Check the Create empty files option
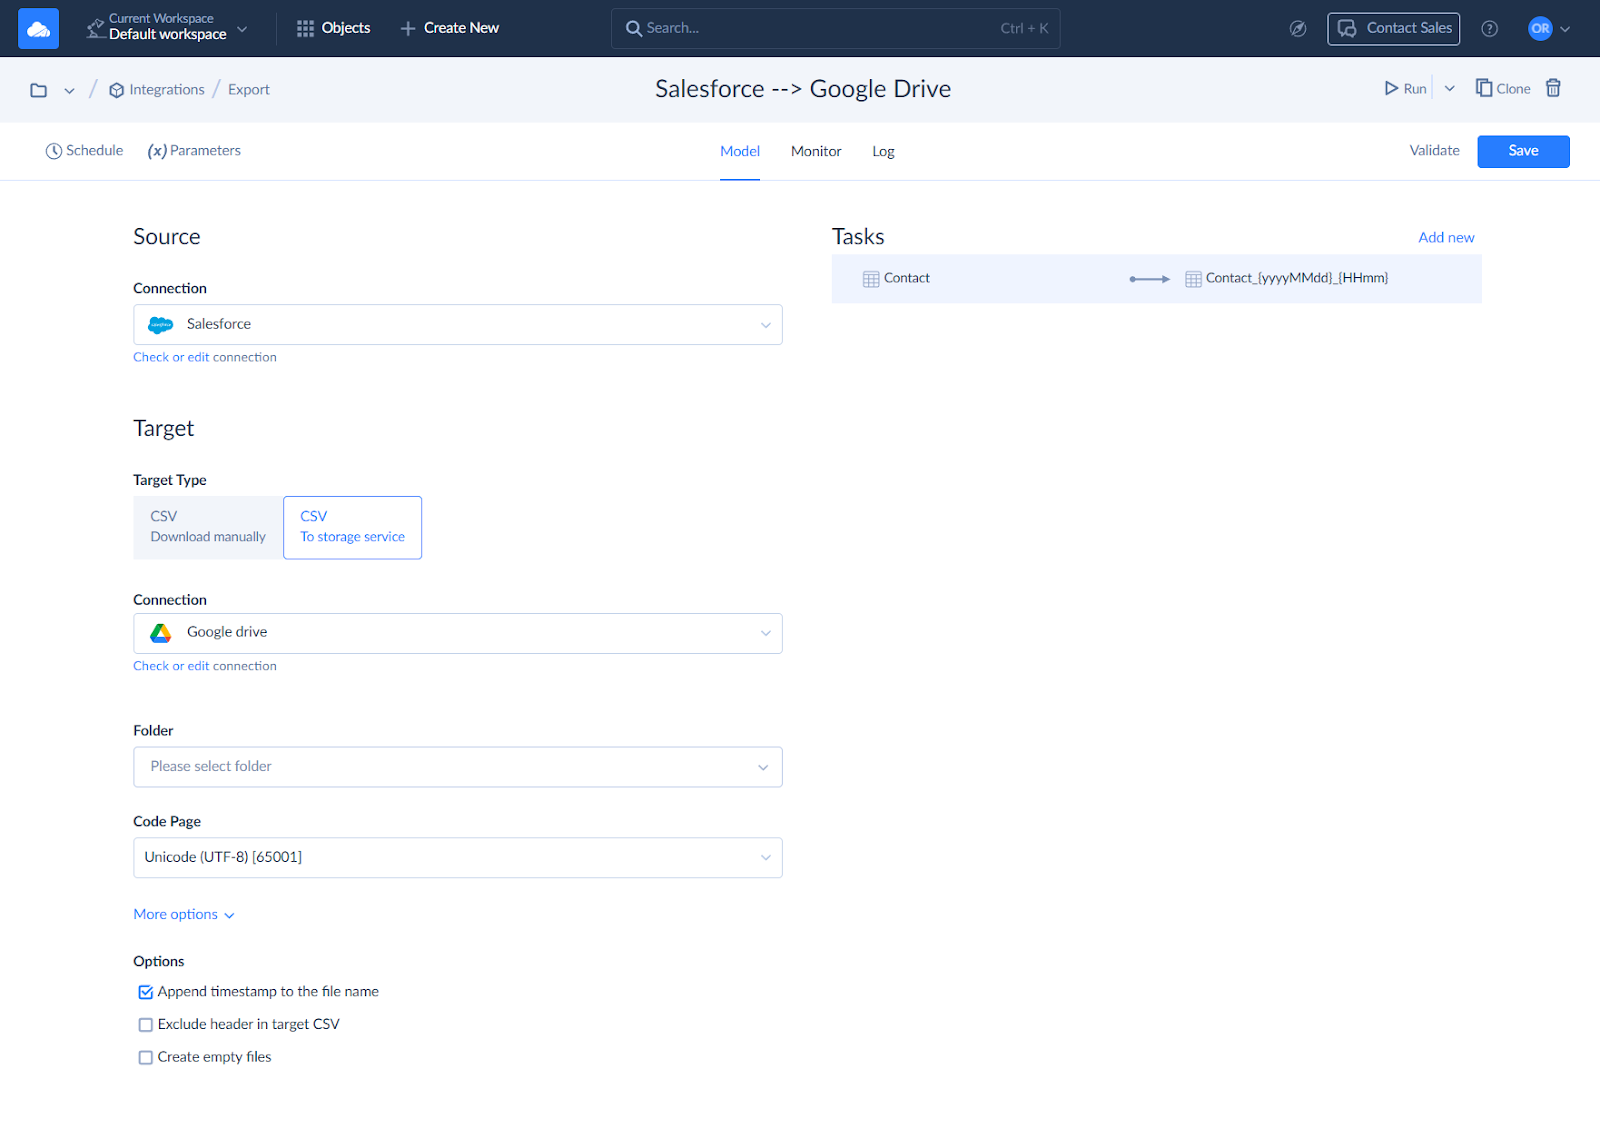This screenshot has width=1600, height=1148. [x=146, y=1057]
